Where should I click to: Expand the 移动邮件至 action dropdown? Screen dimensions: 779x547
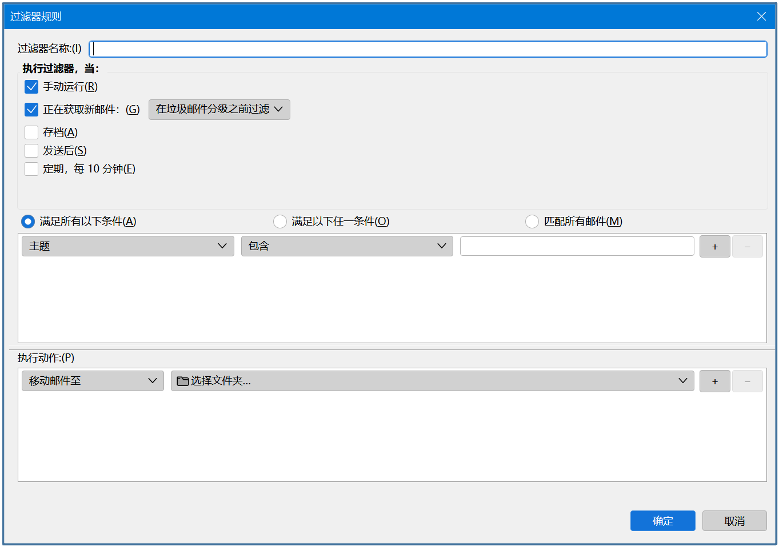(x=92, y=381)
